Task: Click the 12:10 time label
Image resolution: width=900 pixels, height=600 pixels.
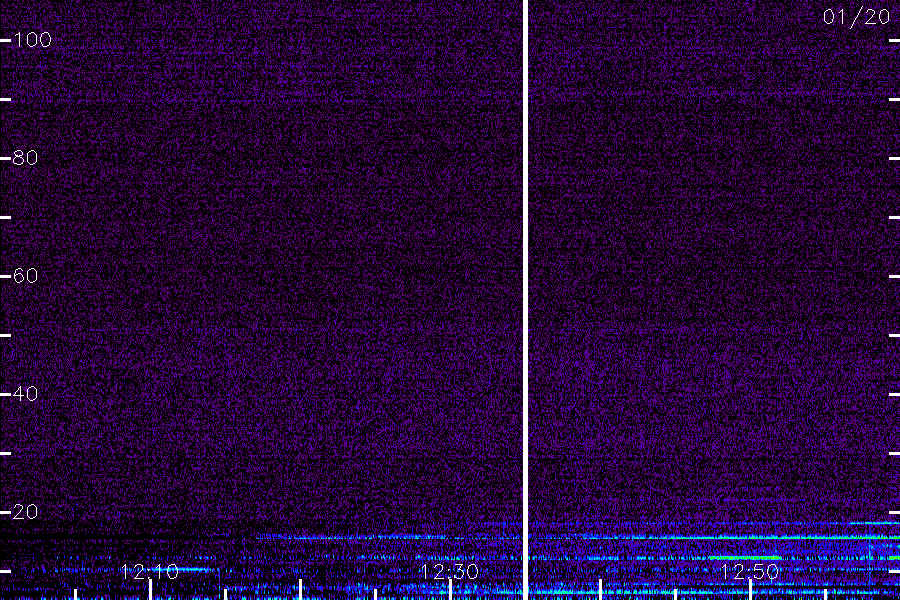Action: [150, 572]
